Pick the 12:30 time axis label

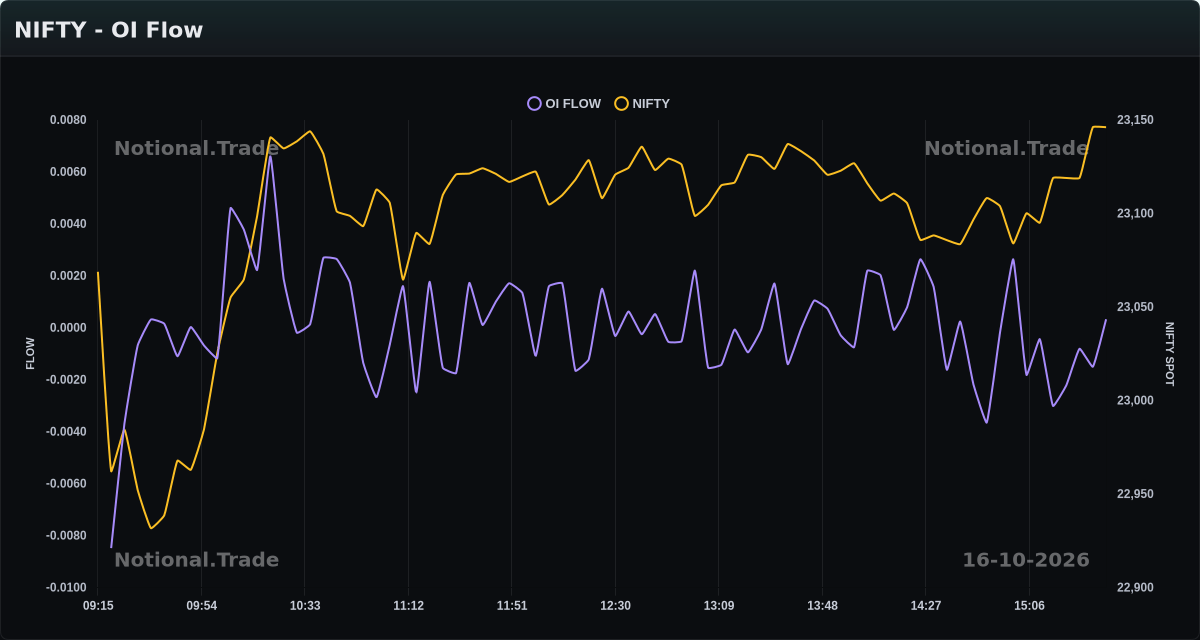click(x=615, y=606)
